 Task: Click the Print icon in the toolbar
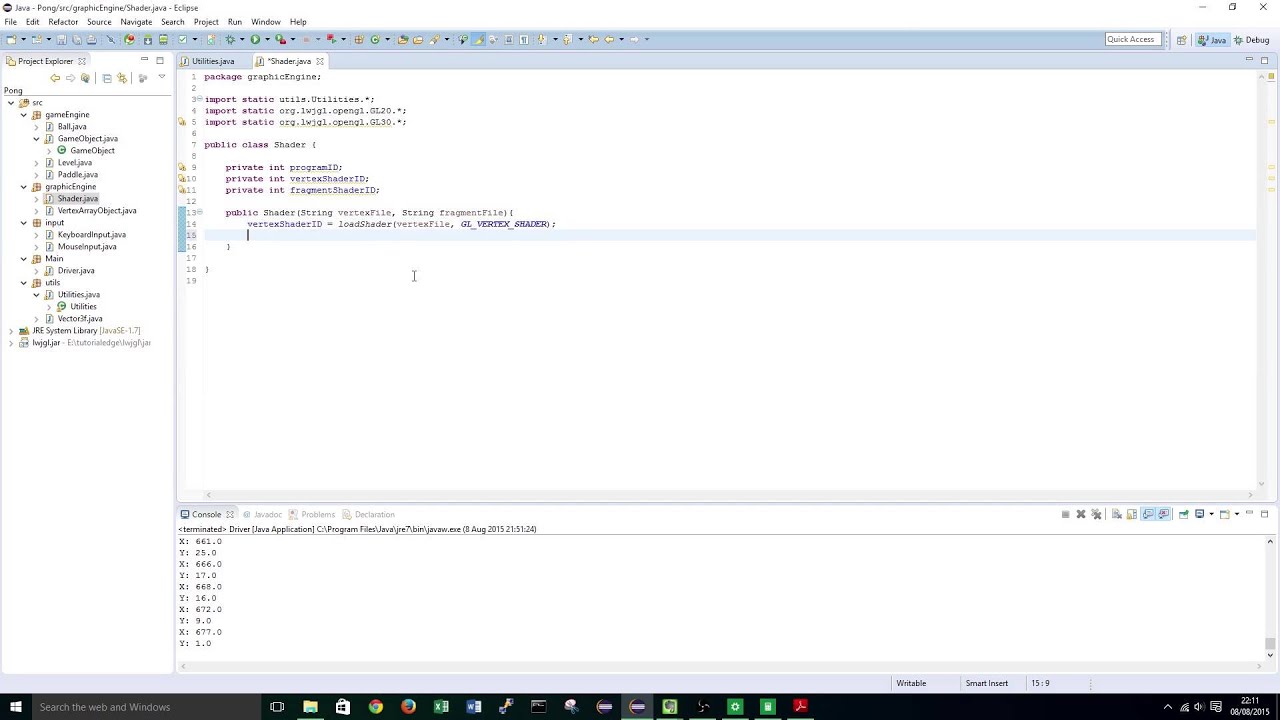point(92,39)
